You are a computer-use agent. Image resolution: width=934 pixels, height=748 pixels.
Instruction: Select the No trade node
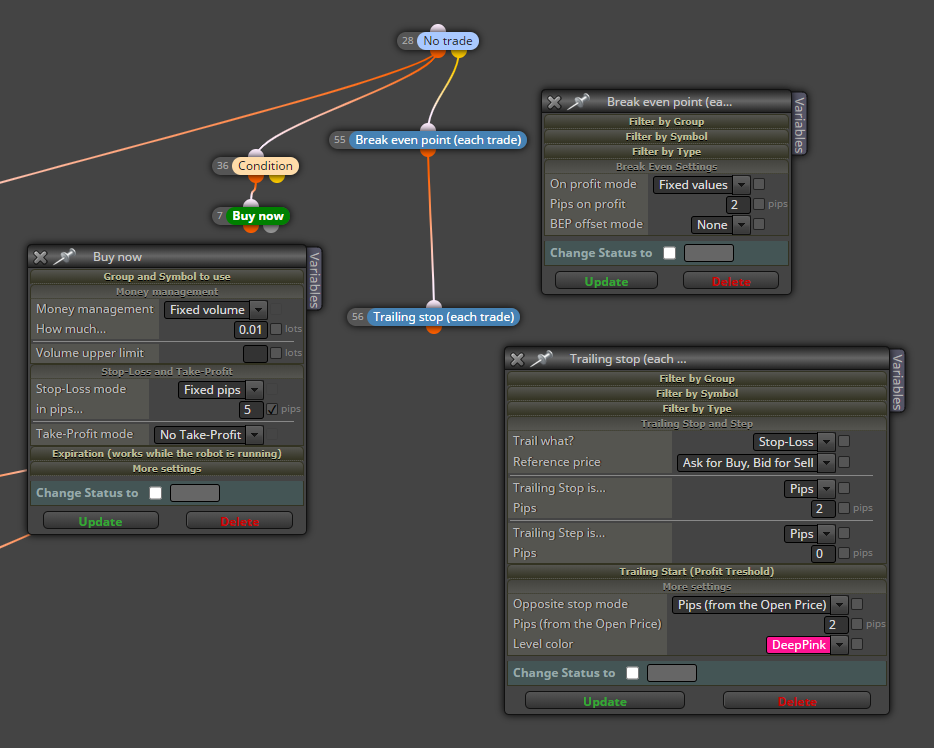tap(448, 40)
